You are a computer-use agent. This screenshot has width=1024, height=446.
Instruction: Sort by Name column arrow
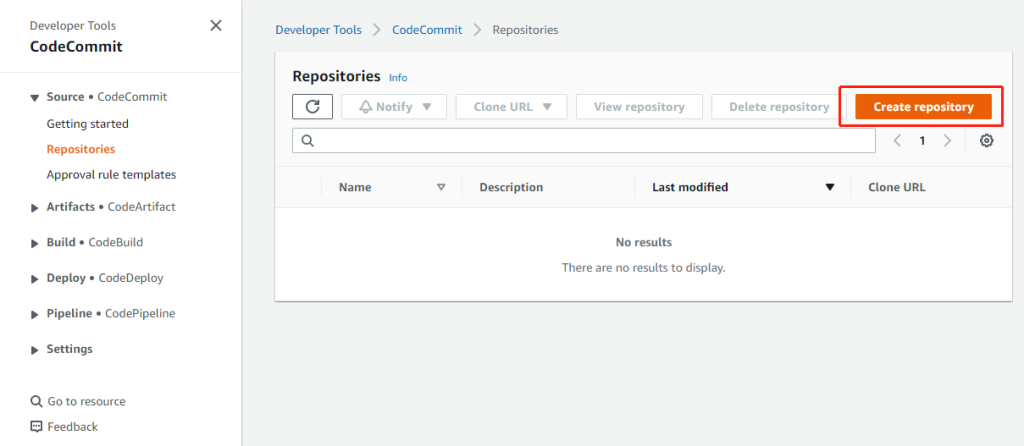coord(441,187)
